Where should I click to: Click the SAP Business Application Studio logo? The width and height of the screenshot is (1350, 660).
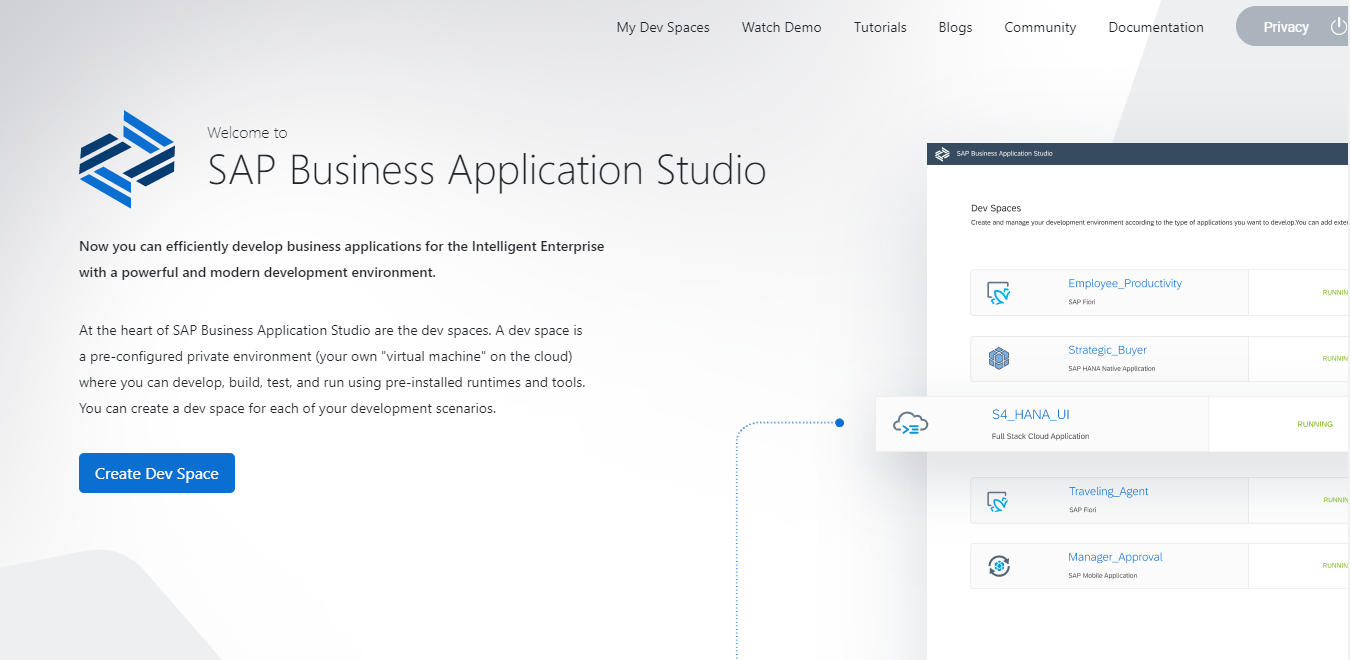[x=127, y=159]
